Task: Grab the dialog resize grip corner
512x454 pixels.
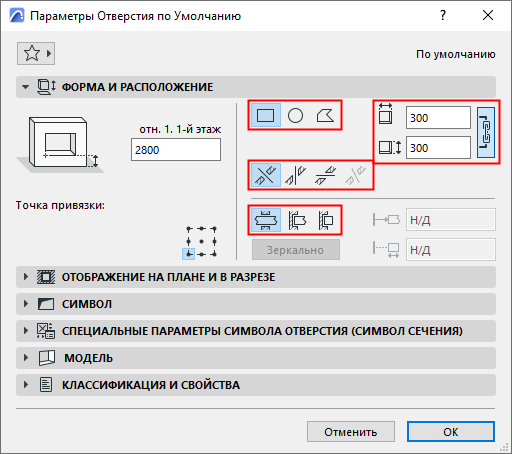Action: click(505, 447)
